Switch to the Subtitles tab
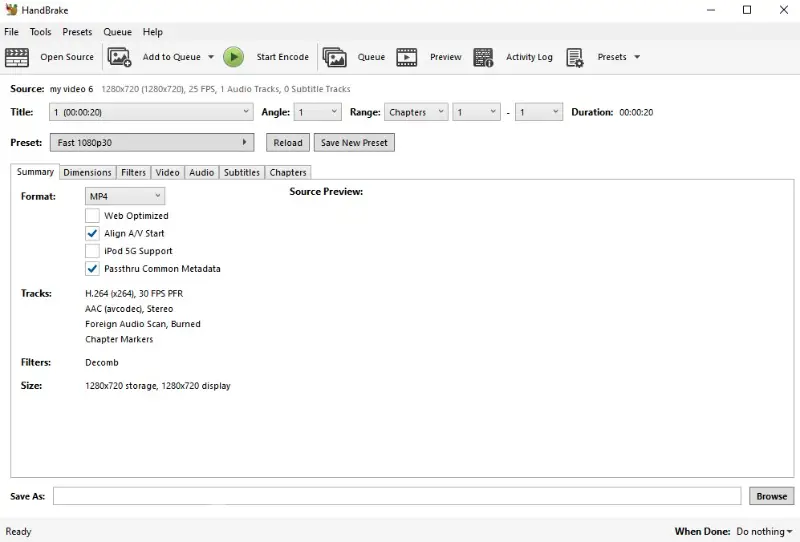Viewport: 800px width, 542px height. coord(242,173)
